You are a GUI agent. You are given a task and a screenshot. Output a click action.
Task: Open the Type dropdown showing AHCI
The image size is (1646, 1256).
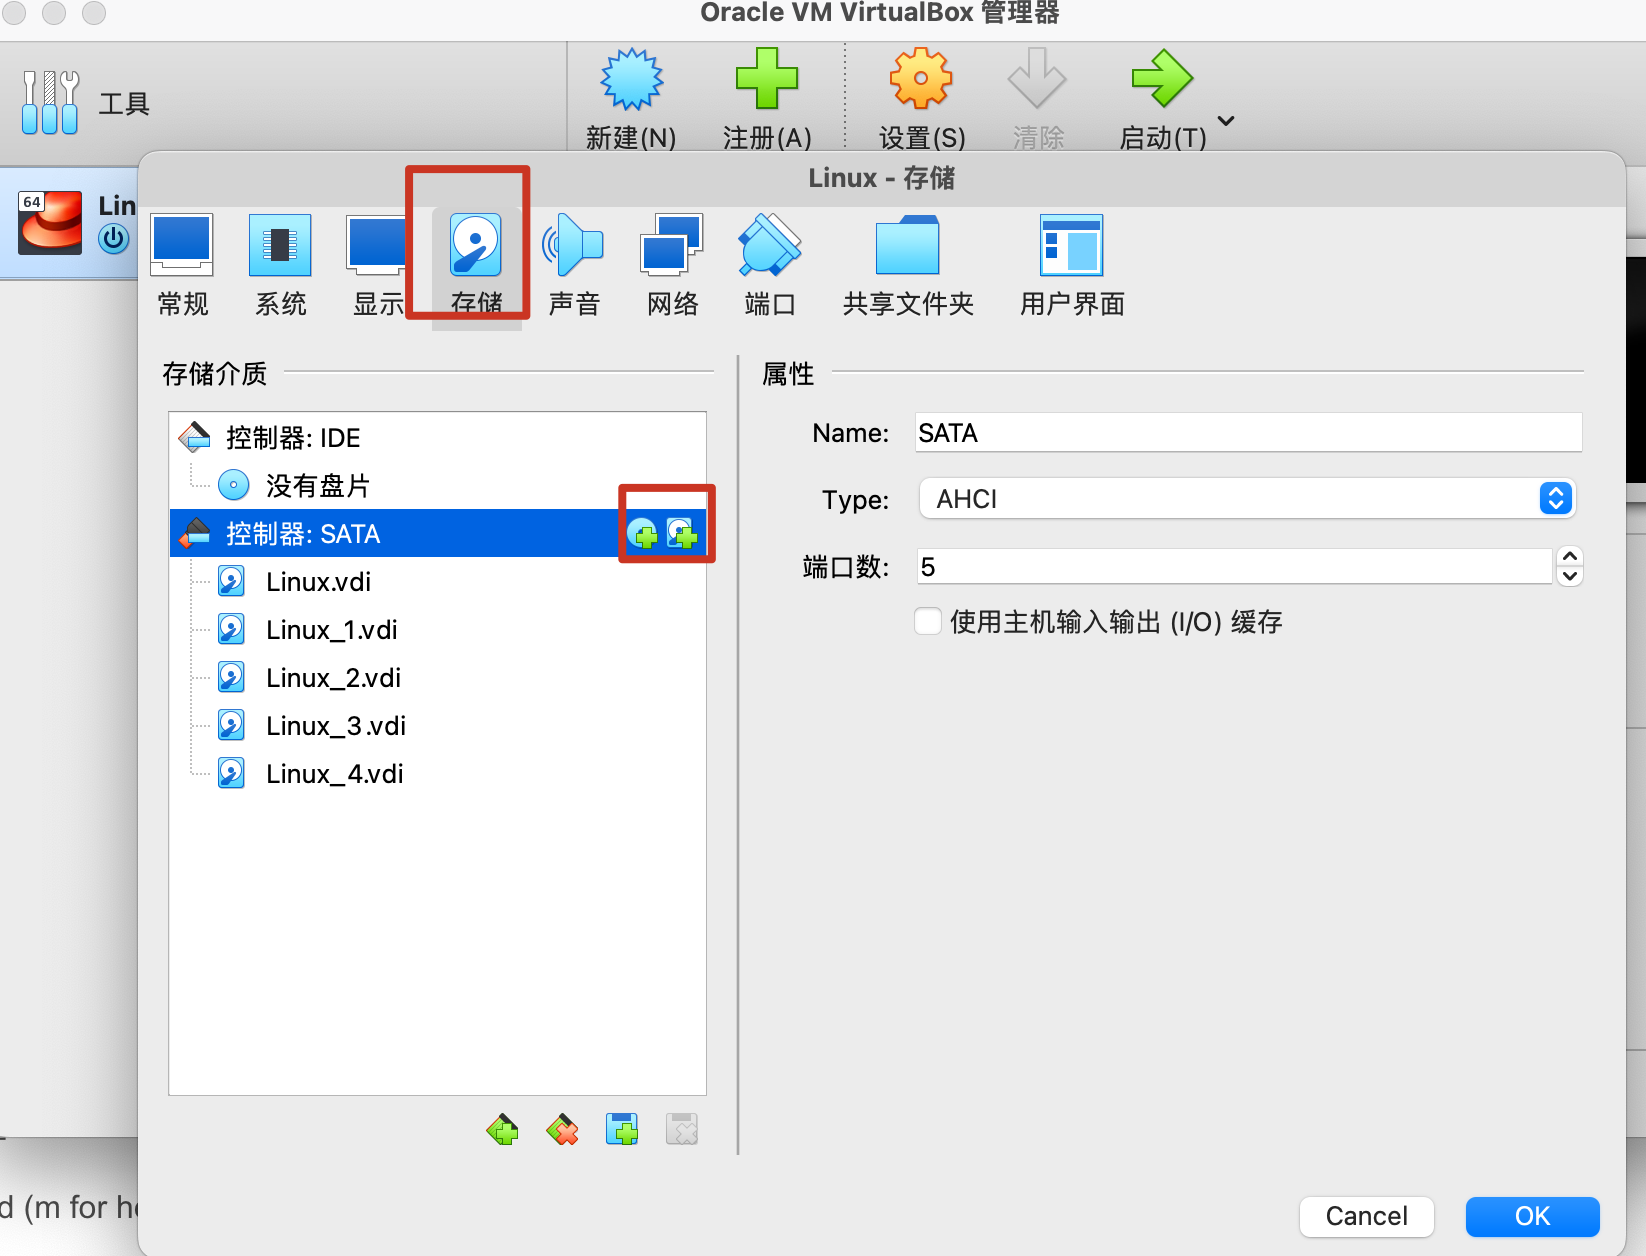[x=1247, y=498]
